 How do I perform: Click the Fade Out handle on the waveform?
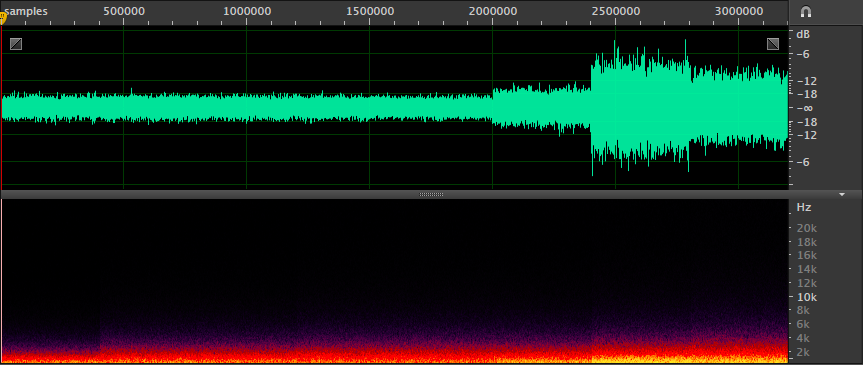[x=773, y=44]
